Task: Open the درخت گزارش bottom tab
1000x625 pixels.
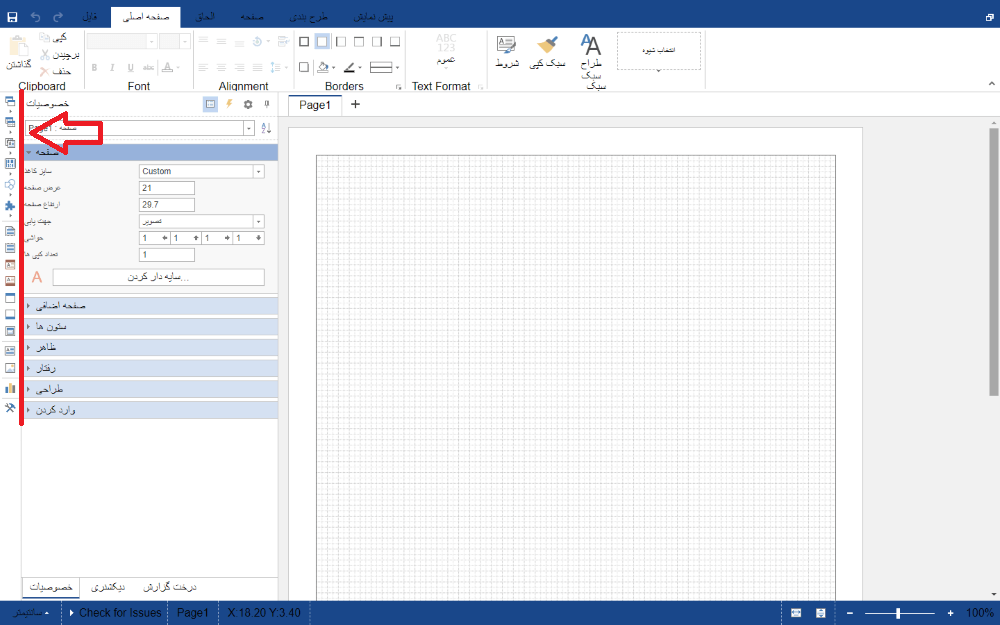Action: point(169,587)
